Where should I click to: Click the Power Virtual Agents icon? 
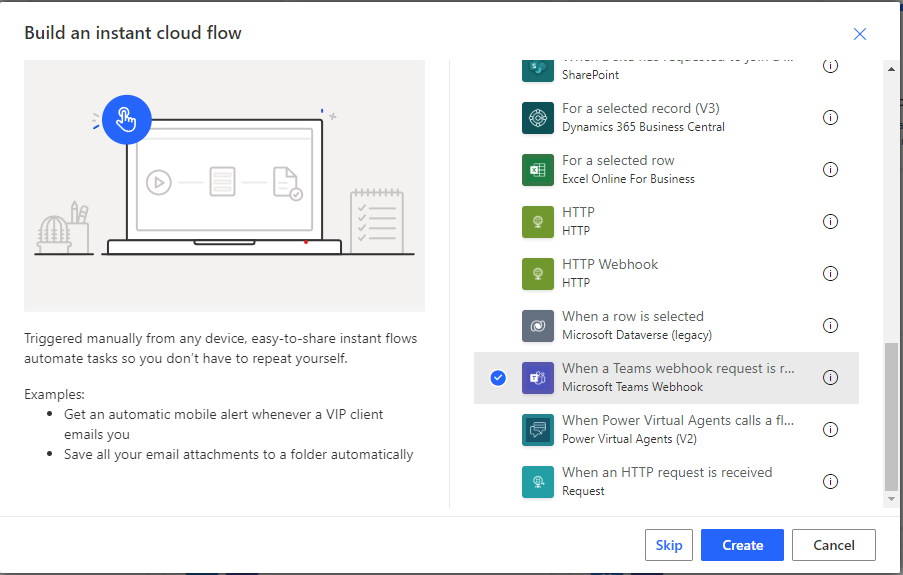click(537, 429)
